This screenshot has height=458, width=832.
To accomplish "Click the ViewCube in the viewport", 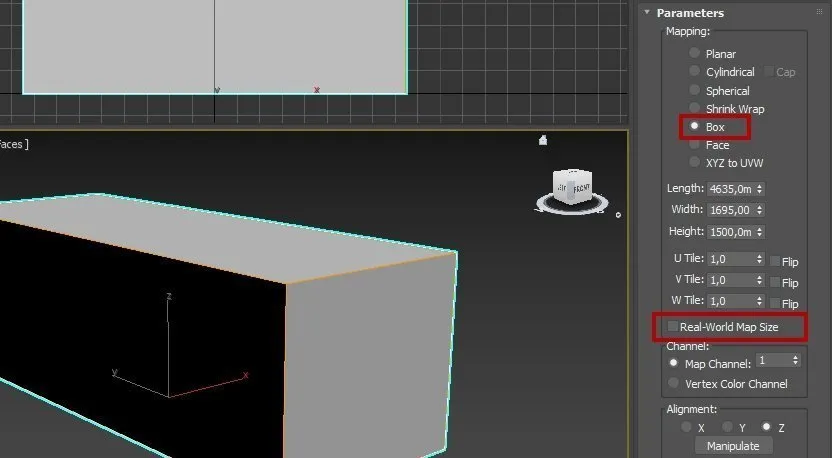I will click(x=574, y=187).
